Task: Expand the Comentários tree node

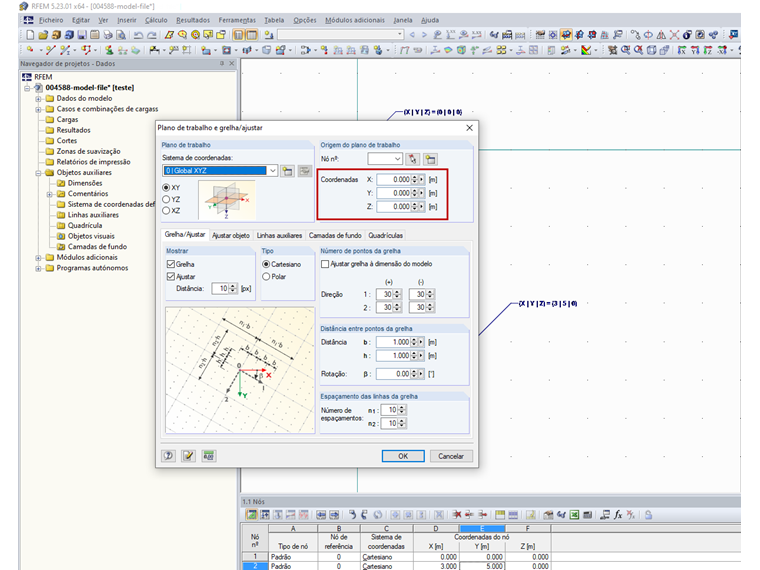Action: click(x=49, y=194)
